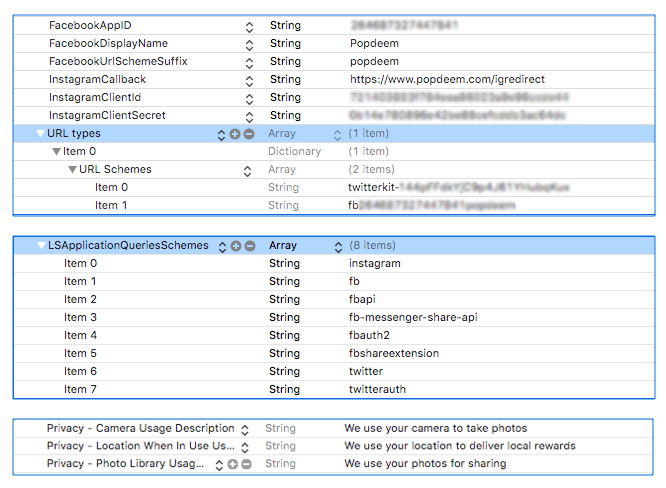Screen dimensions: 666x488
Task: Select the FacebookAppID key
Action: [90, 25]
